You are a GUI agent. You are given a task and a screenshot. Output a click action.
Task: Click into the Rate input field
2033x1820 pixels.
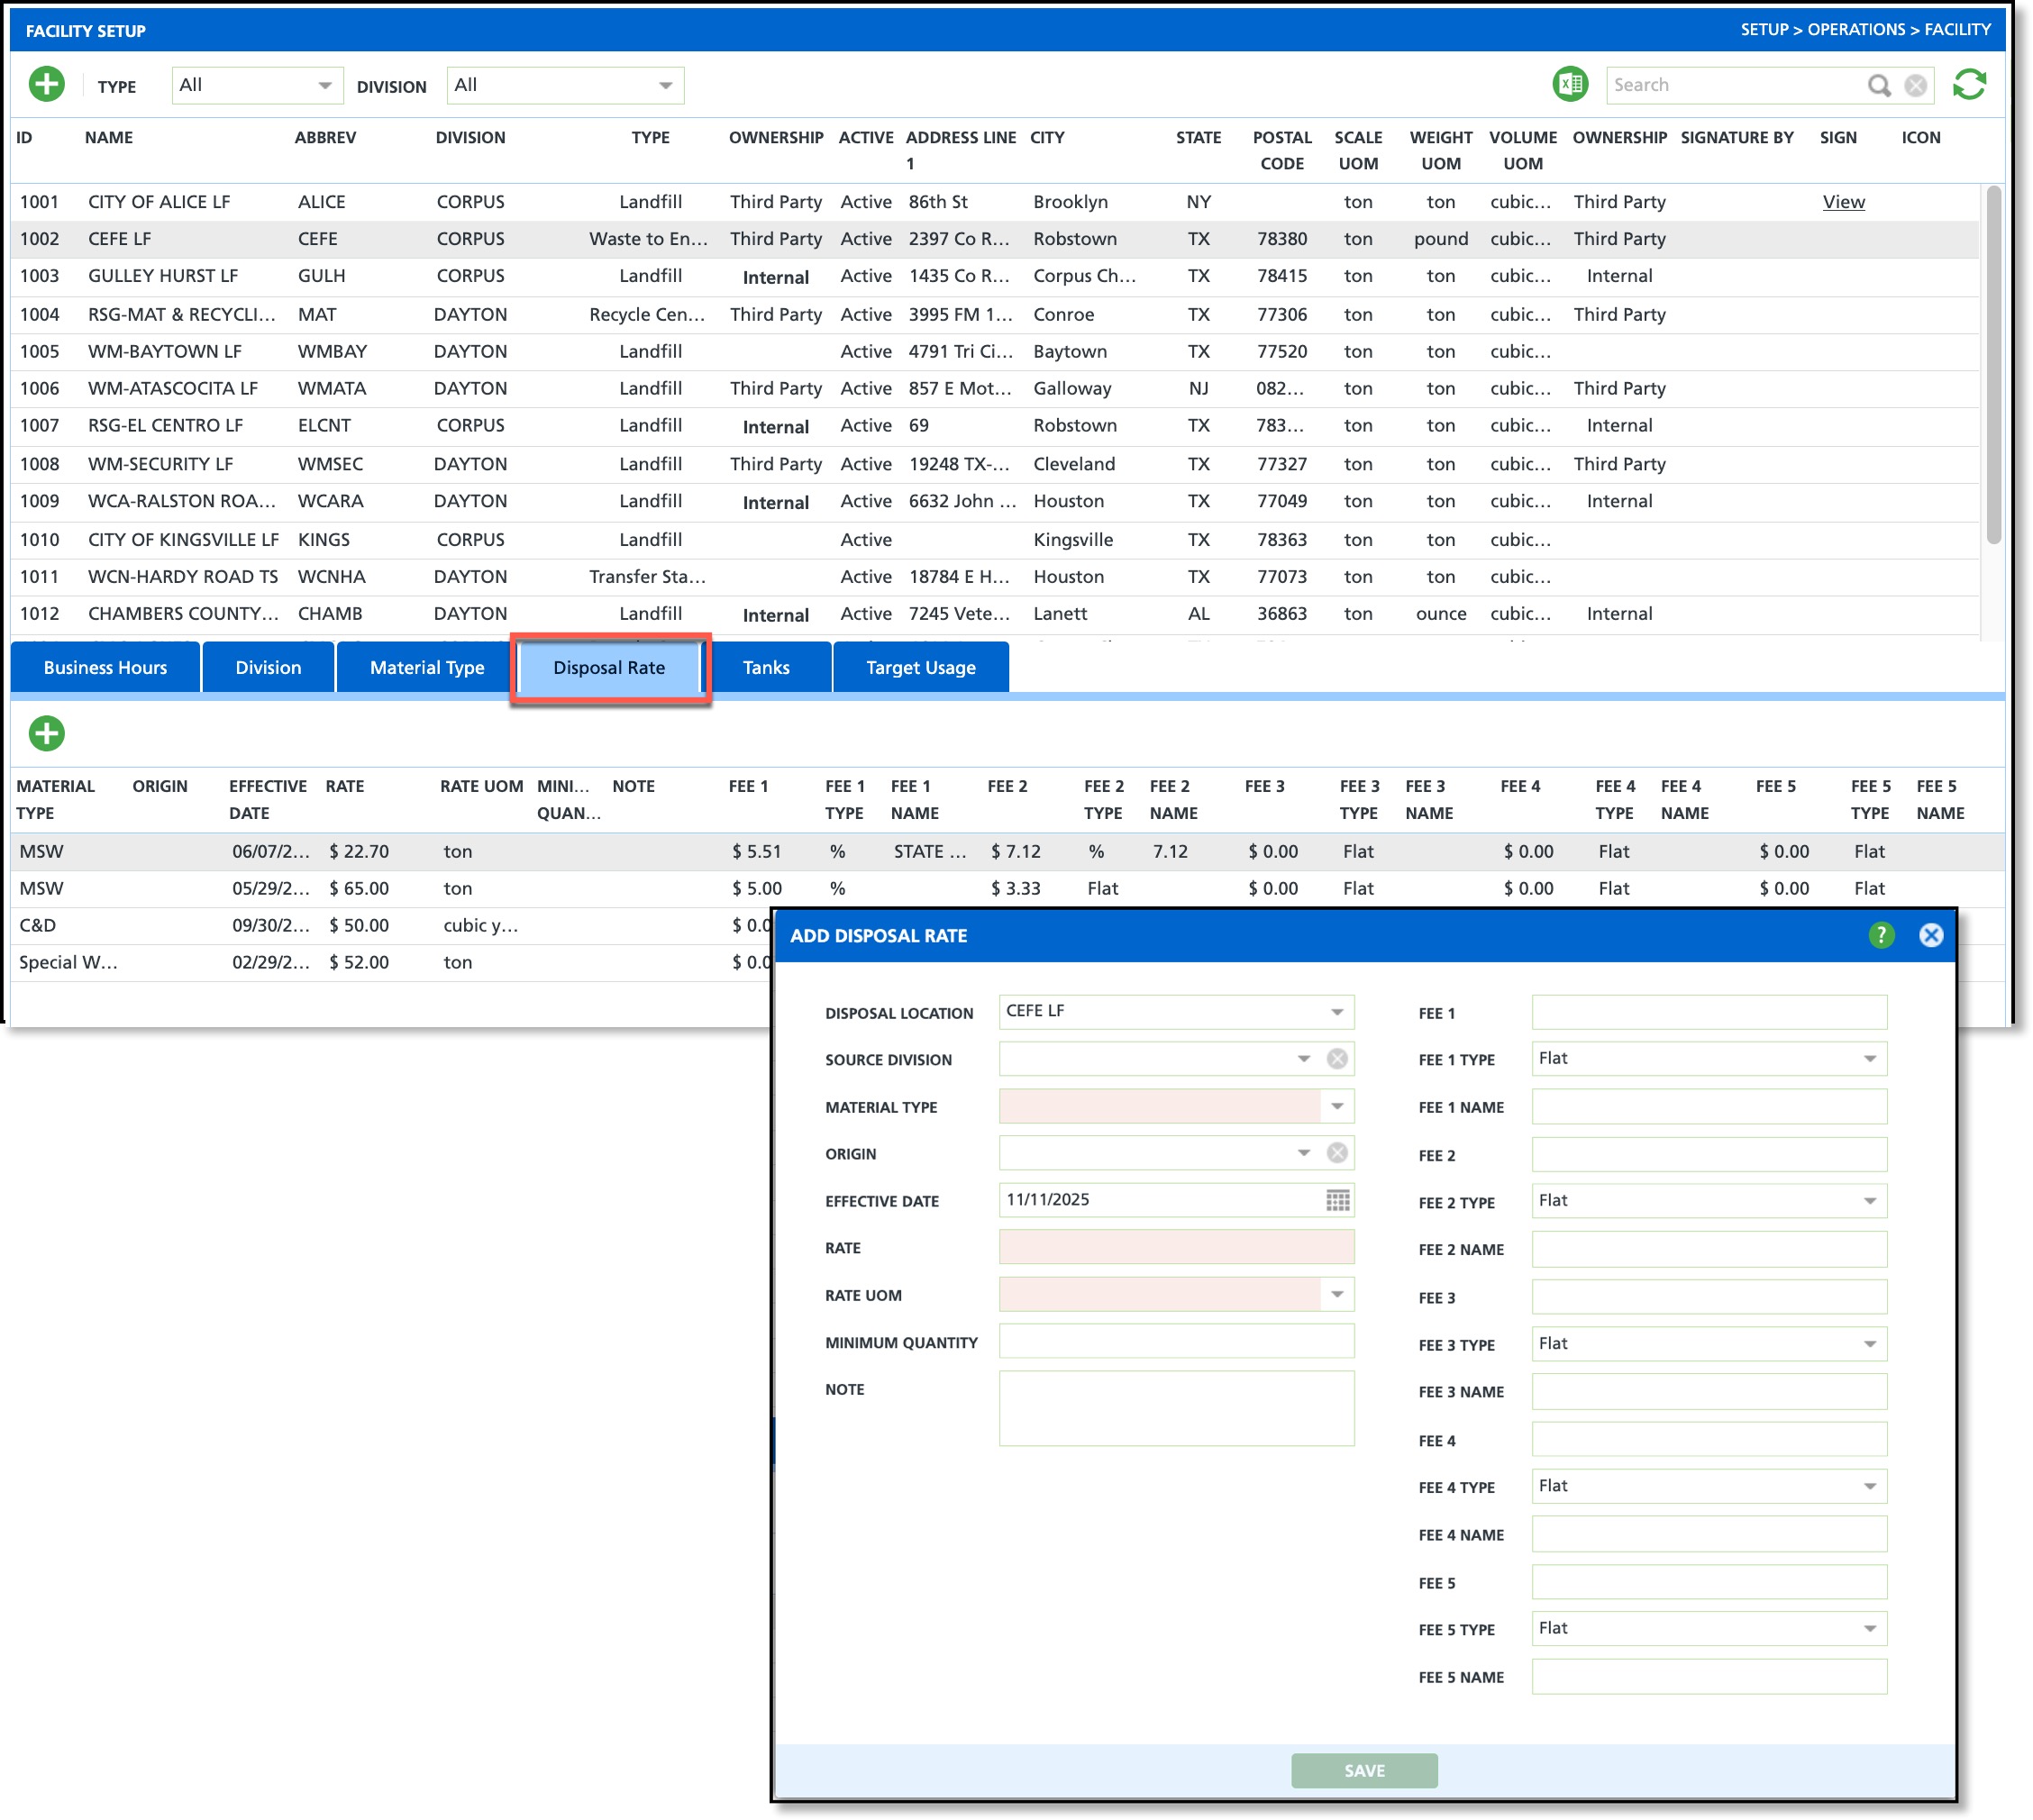1175,1247
